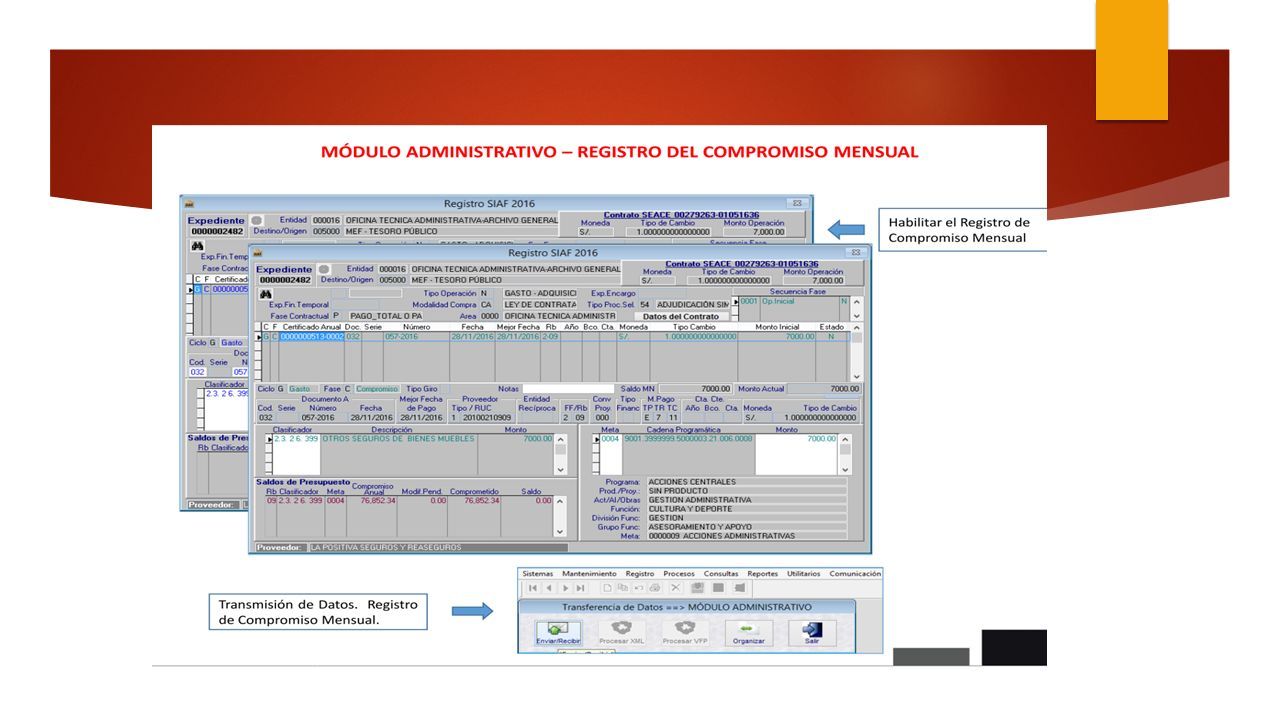
Task: Click the Procesar XML button
Action: 622,633
